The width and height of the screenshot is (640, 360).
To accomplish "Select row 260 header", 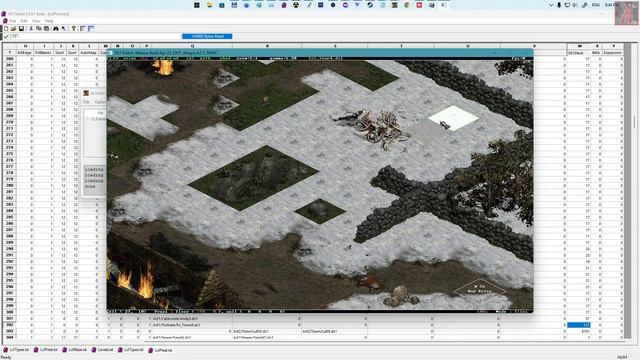I will [9, 59].
